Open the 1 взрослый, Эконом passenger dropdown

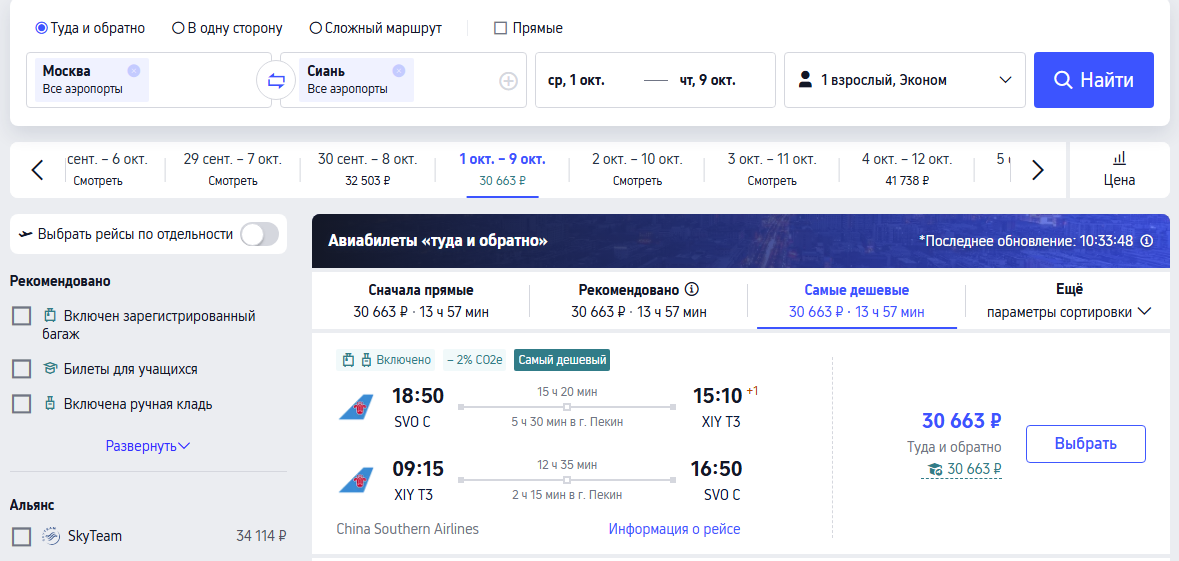click(x=905, y=80)
